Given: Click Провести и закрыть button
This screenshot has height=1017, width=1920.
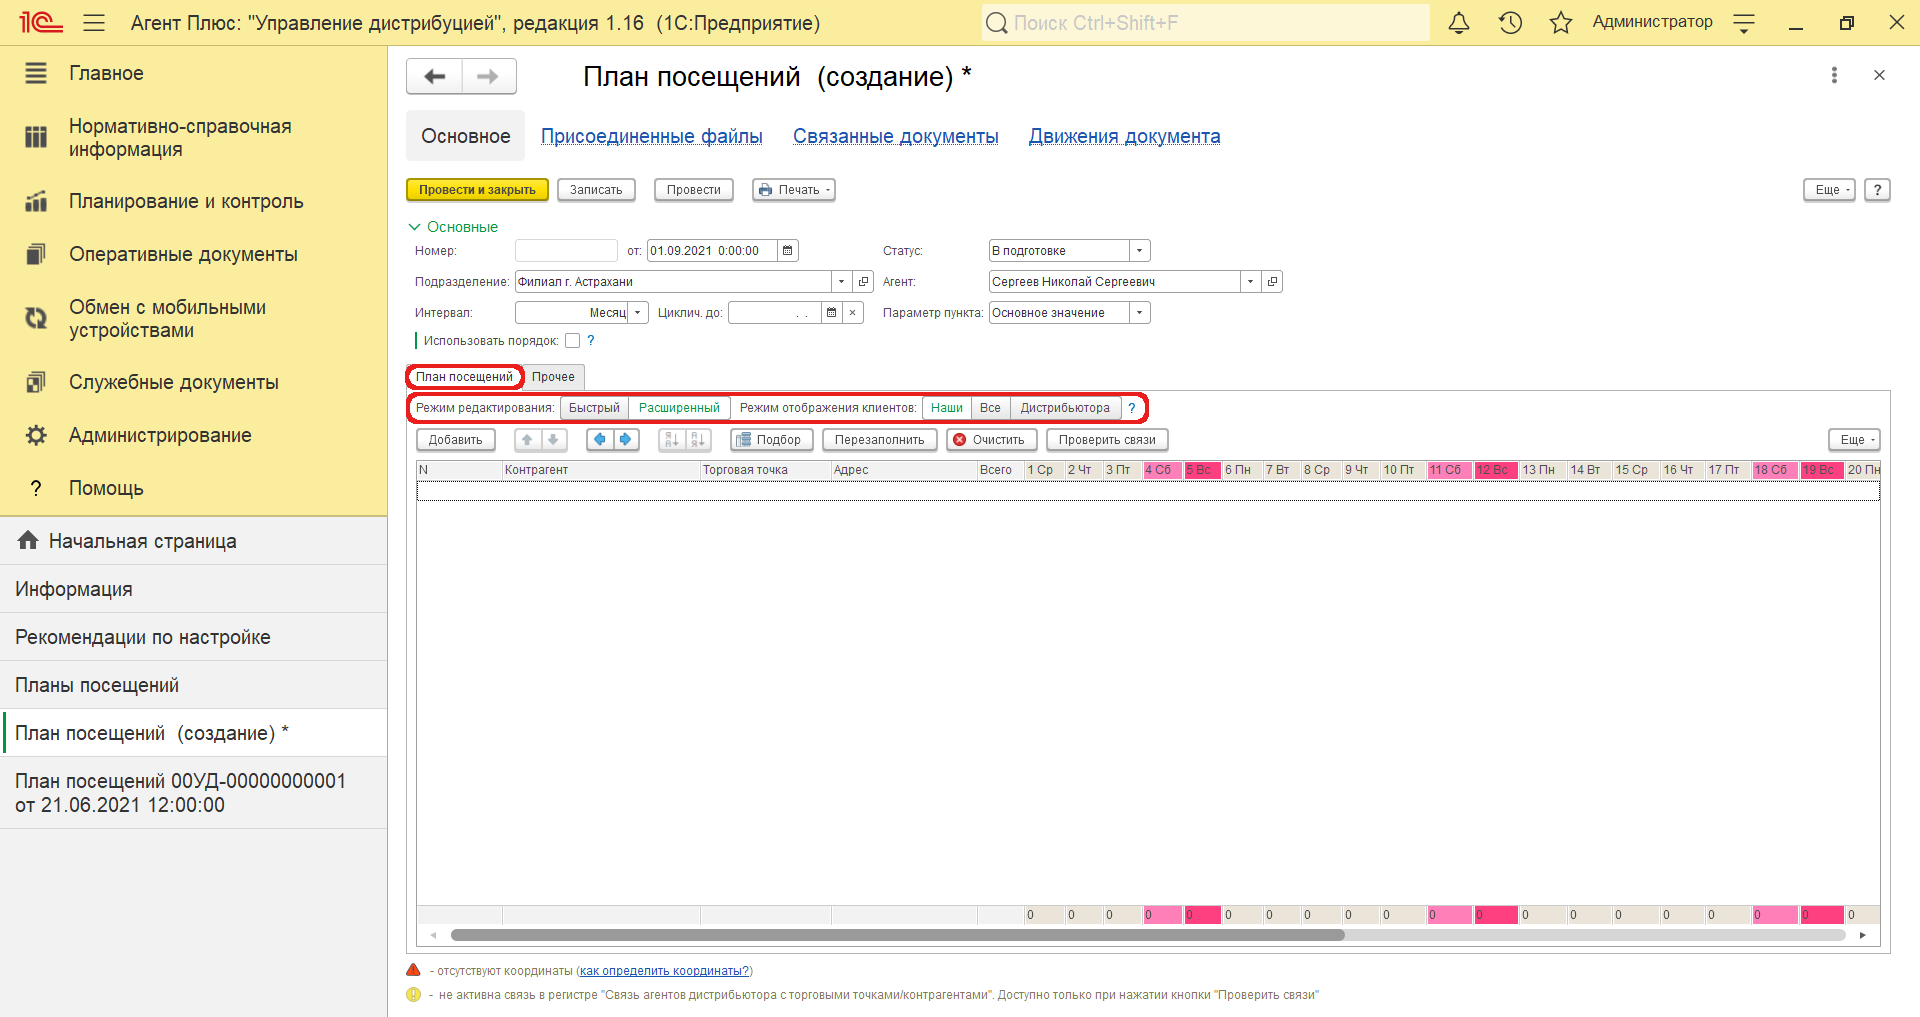Looking at the screenshot, I should (477, 190).
